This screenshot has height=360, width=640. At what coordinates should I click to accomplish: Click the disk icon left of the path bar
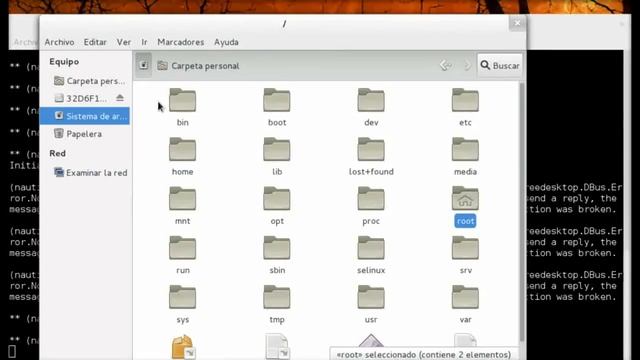[x=144, y=65]
